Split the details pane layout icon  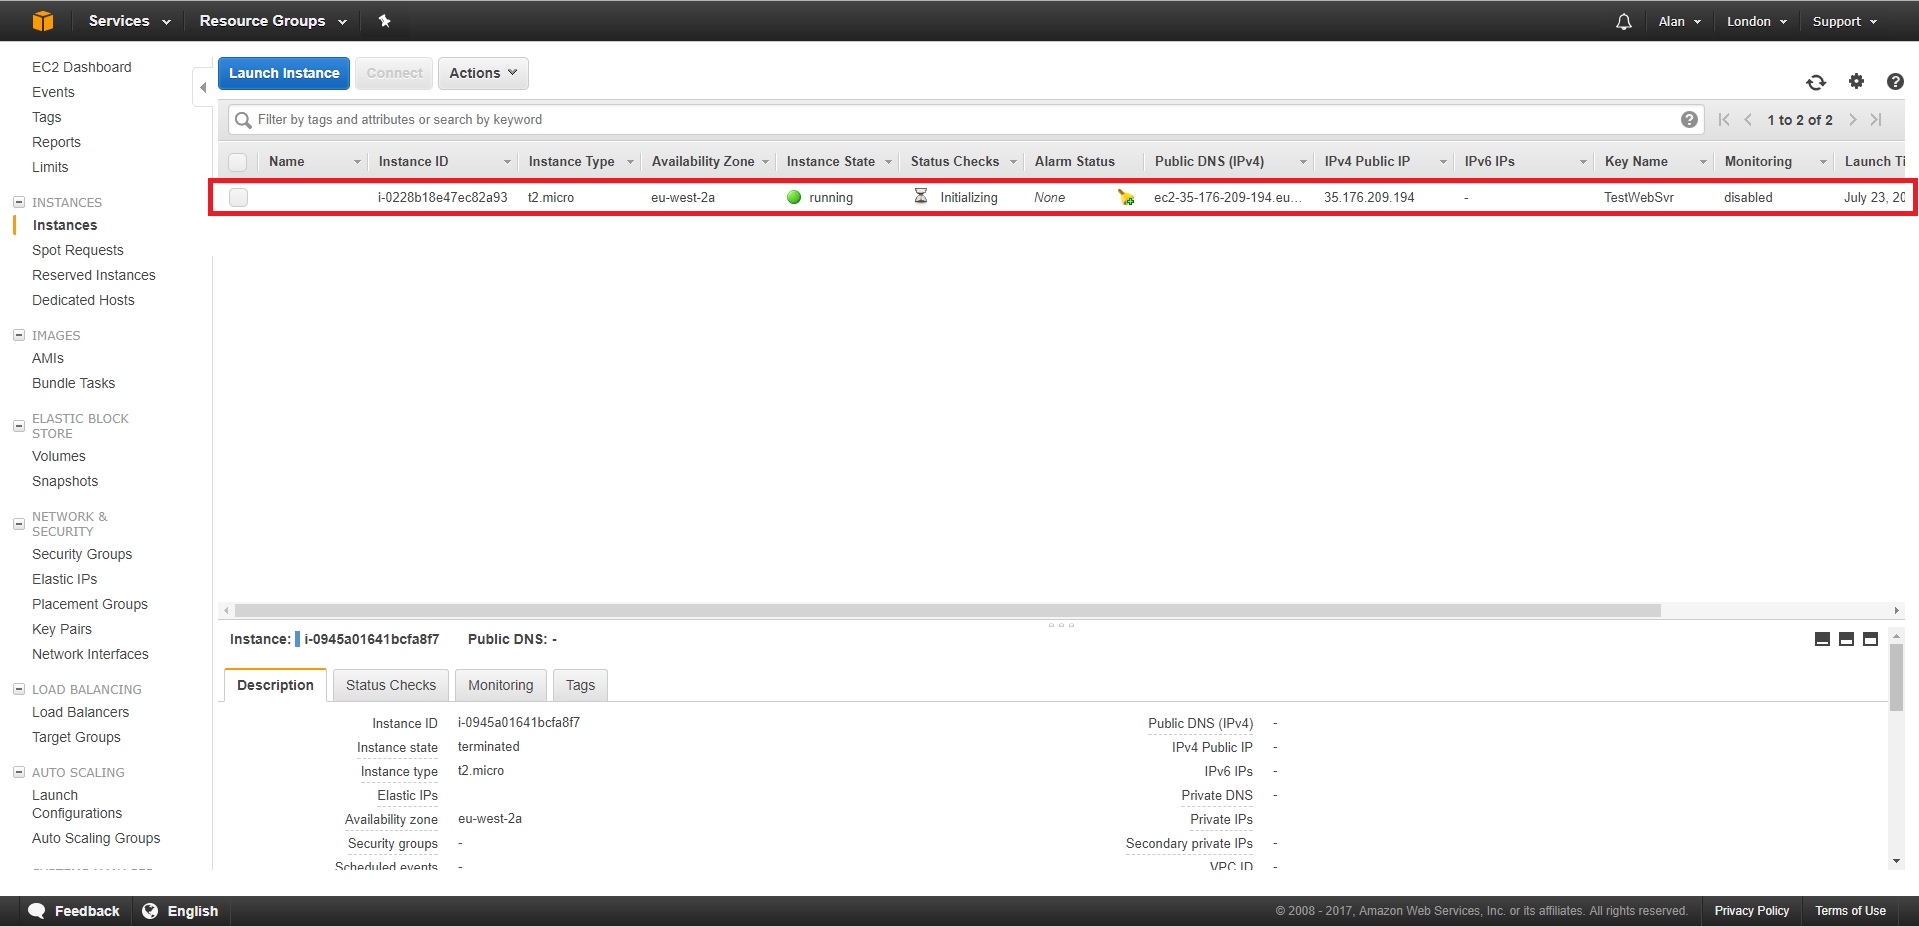click(1846, 639)
